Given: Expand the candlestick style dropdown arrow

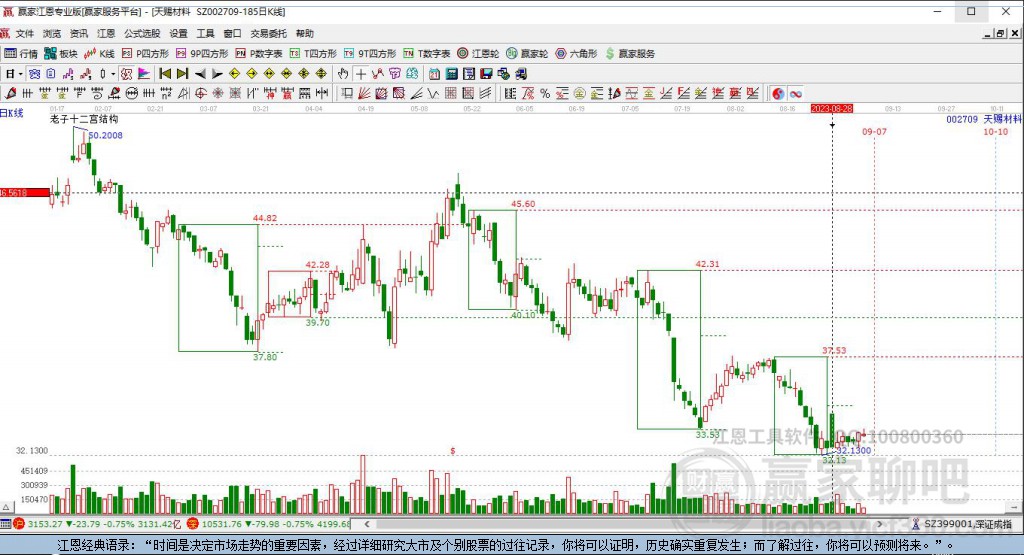Looking at the screenshot, I should click(112, 74).
